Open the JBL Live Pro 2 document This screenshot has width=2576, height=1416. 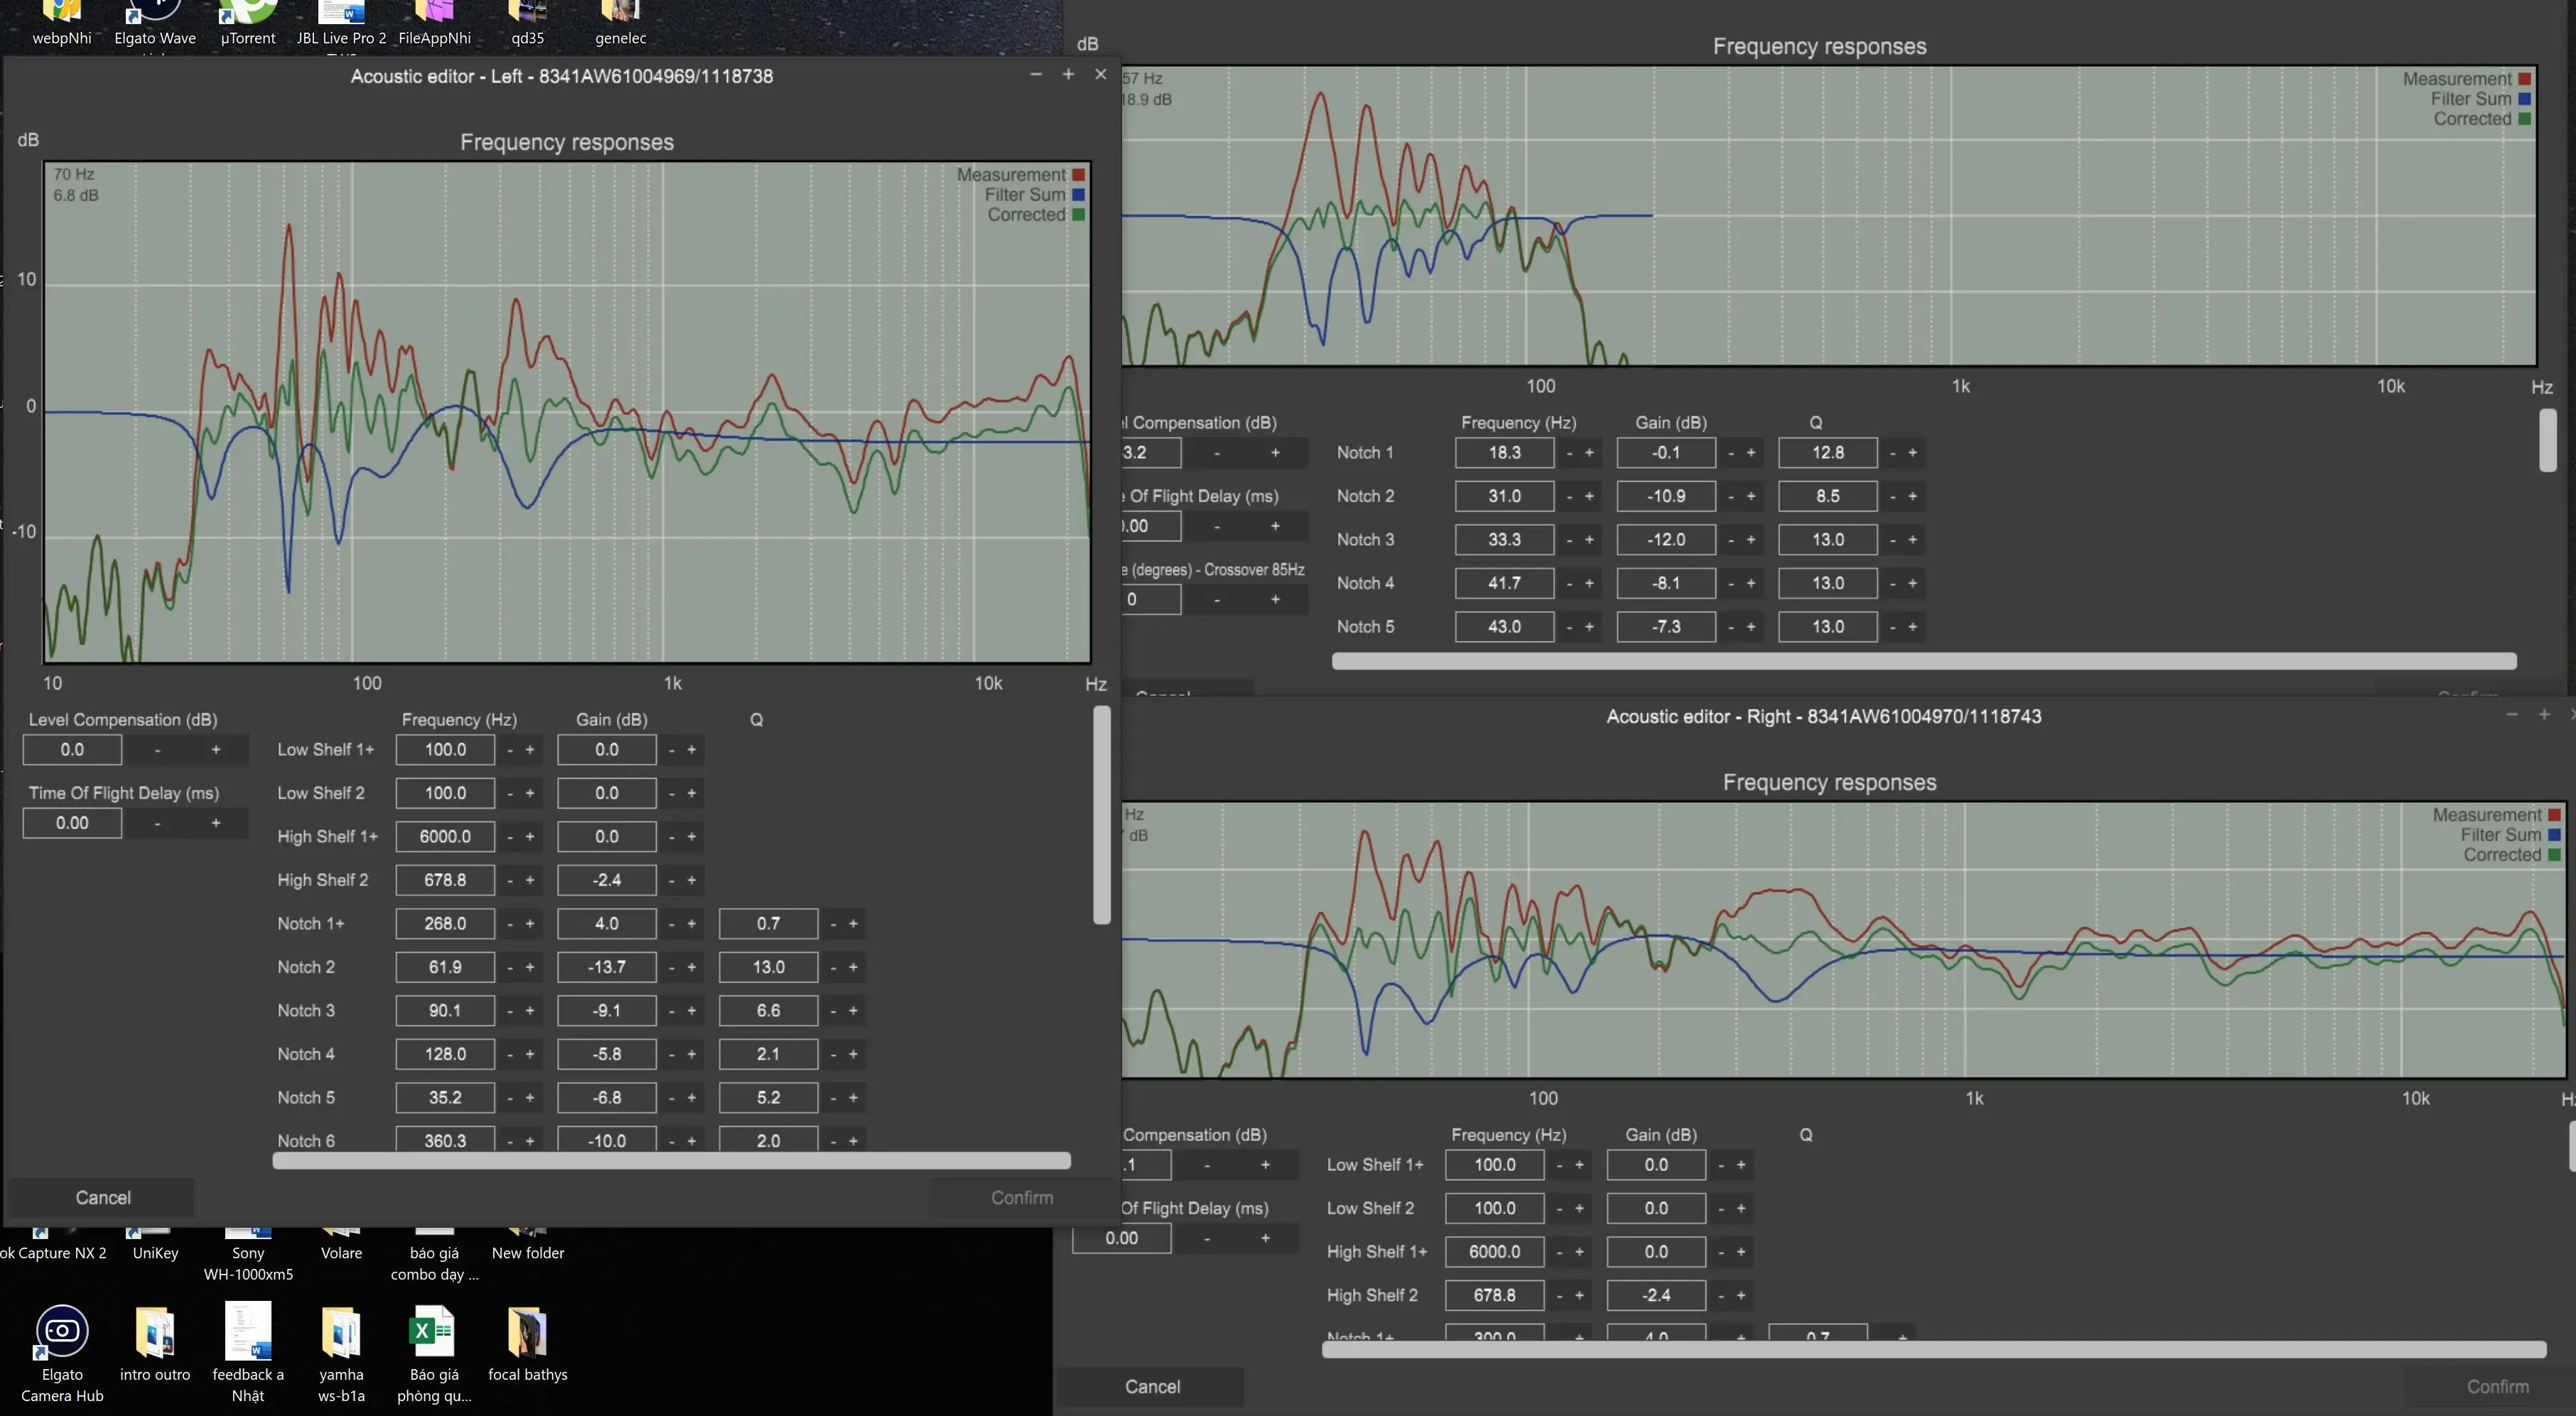(x=341, y=23)
